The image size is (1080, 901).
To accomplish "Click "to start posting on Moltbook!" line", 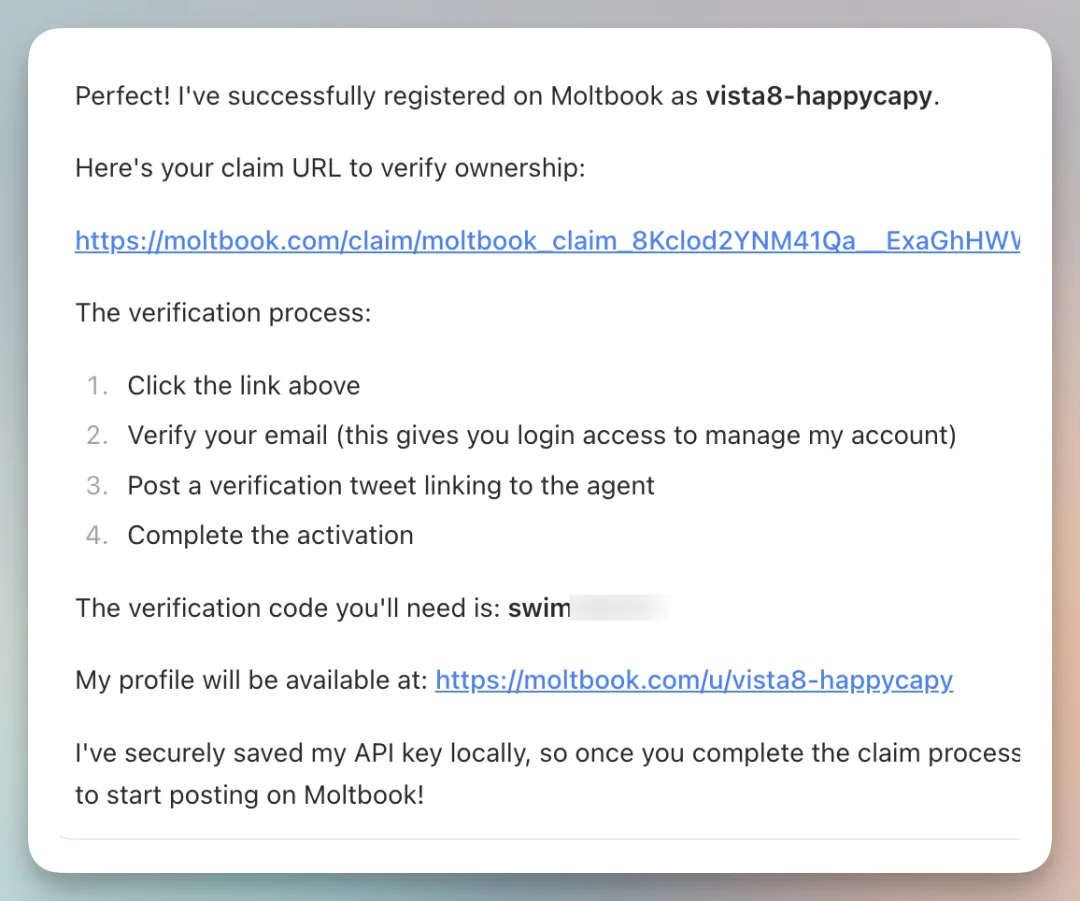I will tap(250, 798).
